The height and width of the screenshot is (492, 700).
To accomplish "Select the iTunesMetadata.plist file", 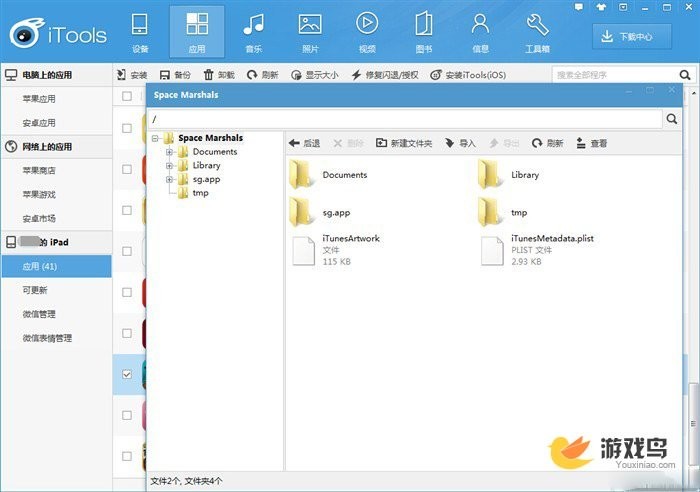I will coord(537,250).
